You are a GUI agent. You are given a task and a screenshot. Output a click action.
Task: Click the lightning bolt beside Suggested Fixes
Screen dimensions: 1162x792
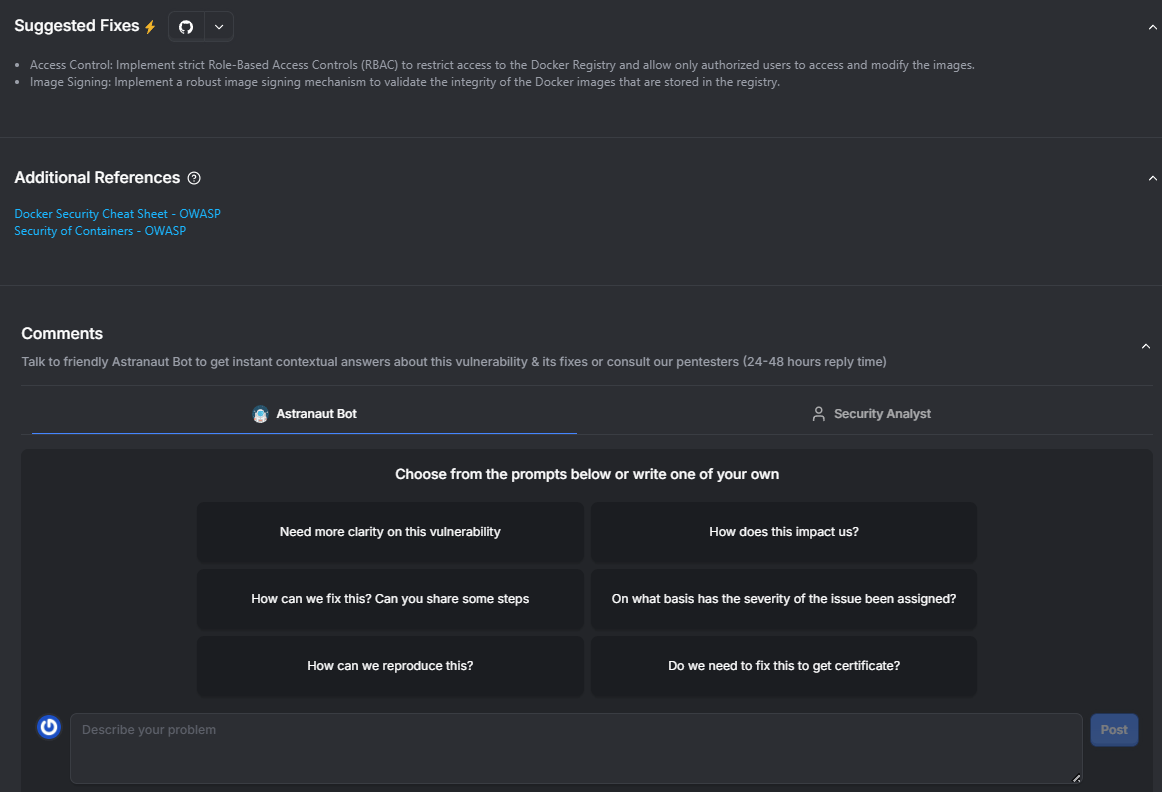(150, 27)
